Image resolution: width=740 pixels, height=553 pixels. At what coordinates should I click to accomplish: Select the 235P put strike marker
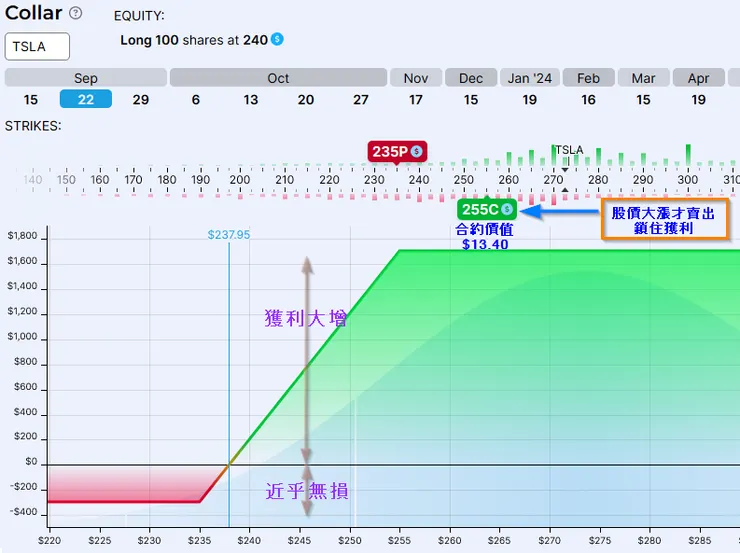click(x=397, y=152)
